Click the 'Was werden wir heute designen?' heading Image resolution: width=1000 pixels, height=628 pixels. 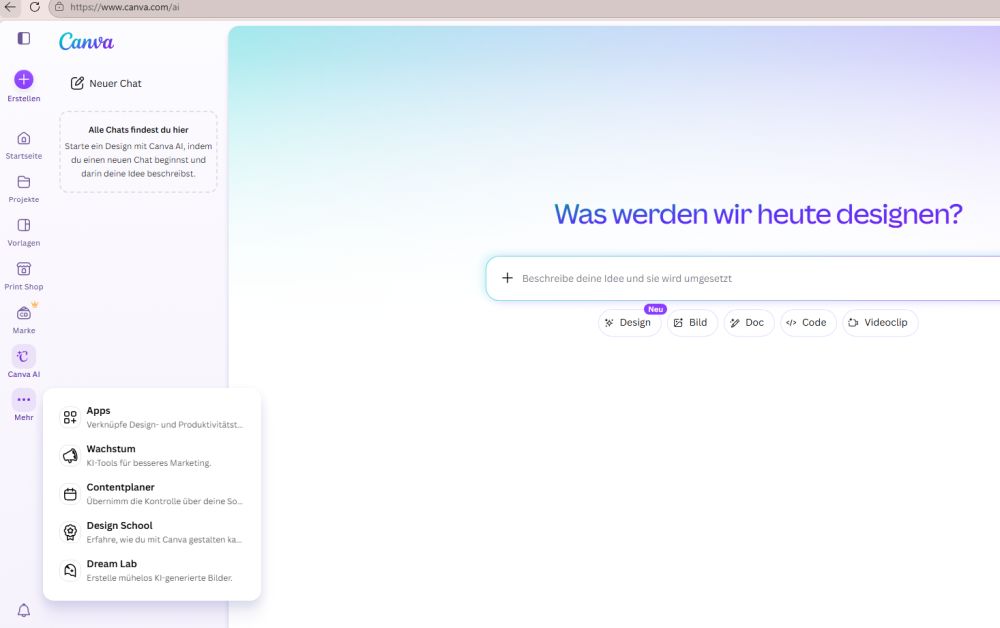click(x=758, y=214)
